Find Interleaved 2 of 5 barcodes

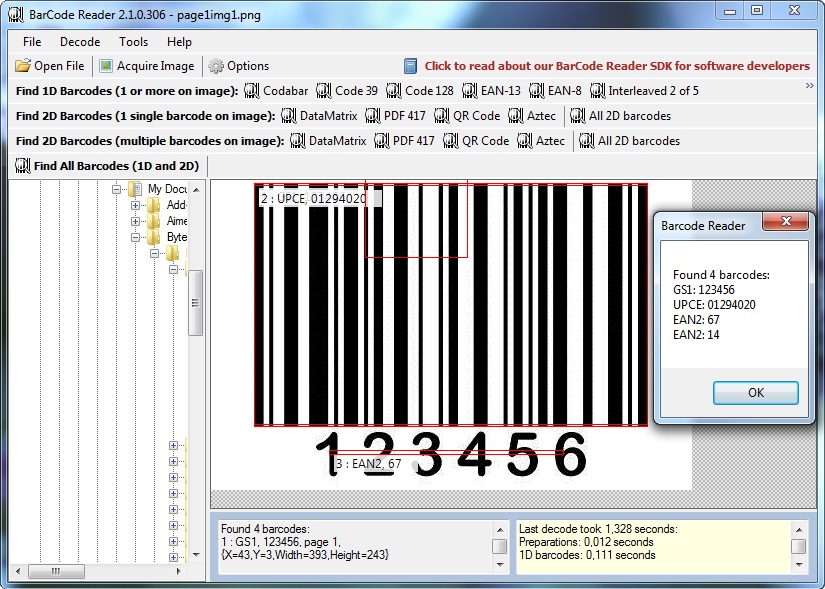645,91
